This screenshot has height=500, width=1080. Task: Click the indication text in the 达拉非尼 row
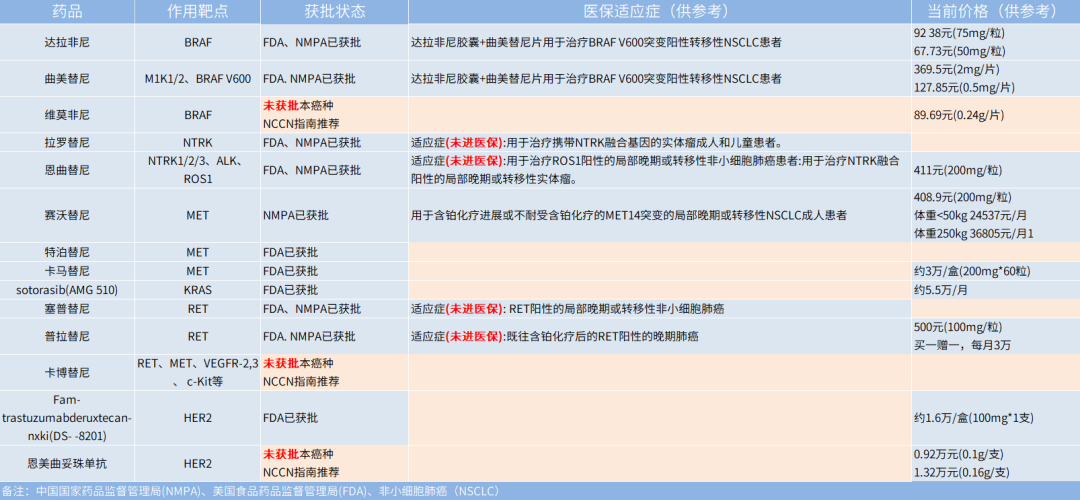click(596, 42)
